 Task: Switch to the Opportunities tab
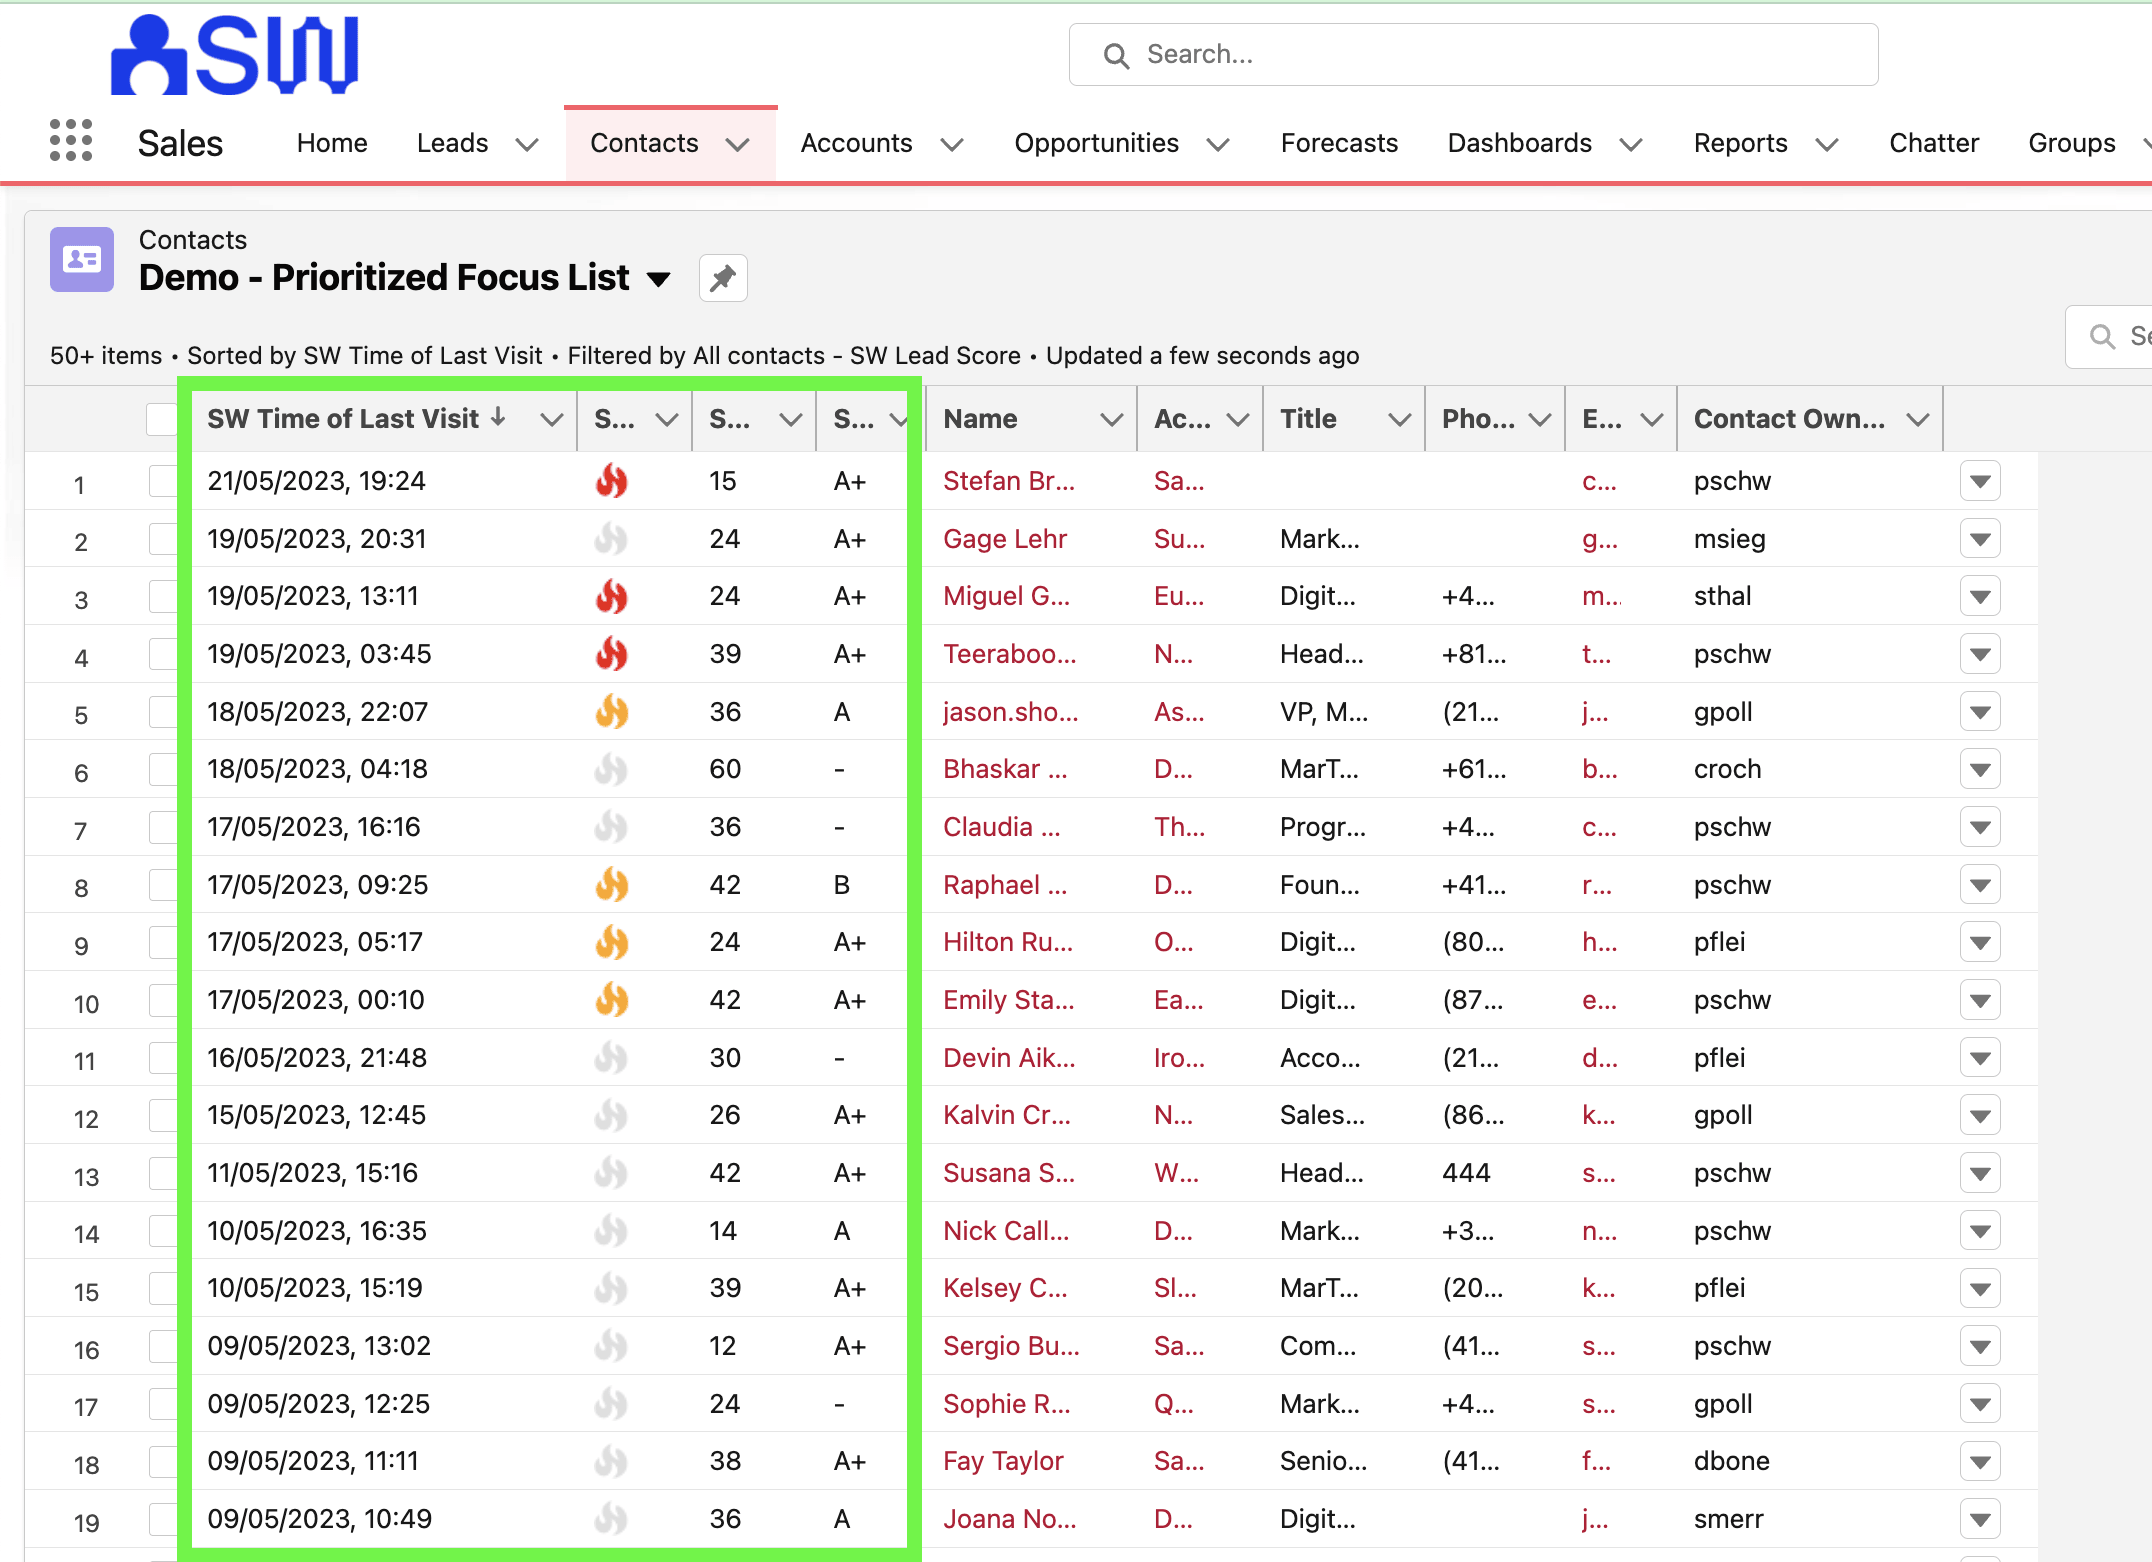1096,142
